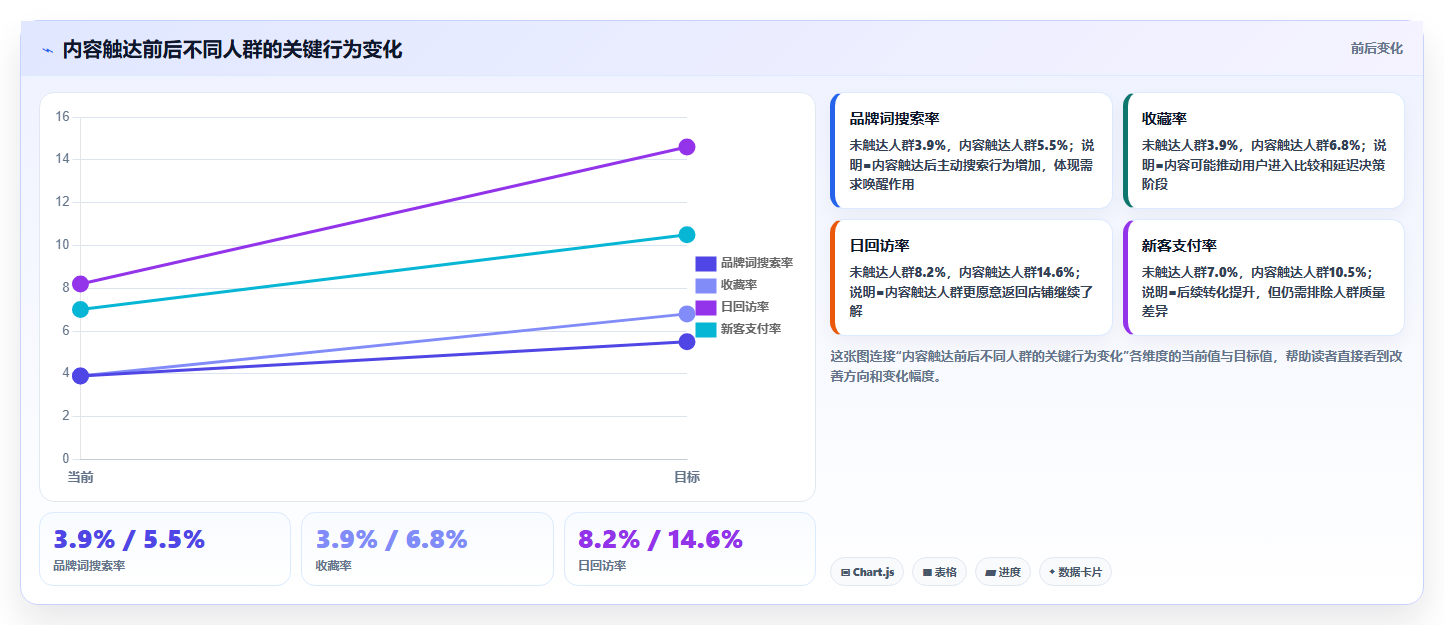Image resolution: width=1444 pixels, height=625 pixels.
Task: Select the light-blue 收藏率 target point at 6.8
Action: [x=687, y=314]
